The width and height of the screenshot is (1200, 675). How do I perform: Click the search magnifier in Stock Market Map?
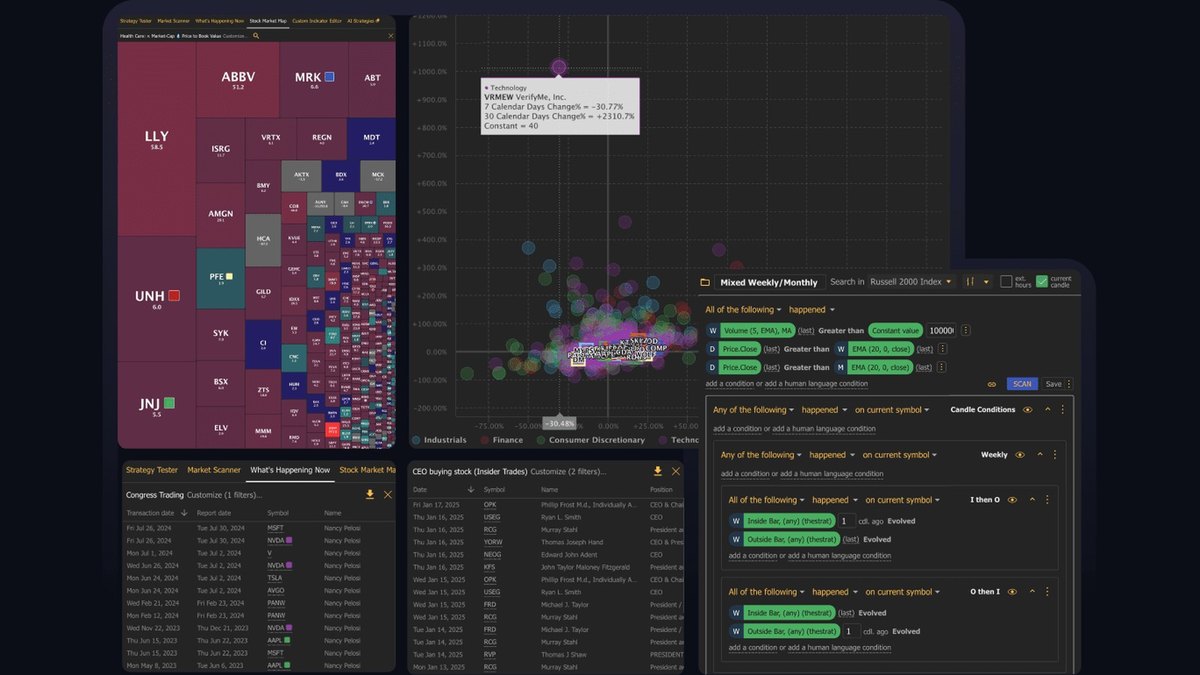click(x=256, y=35)
